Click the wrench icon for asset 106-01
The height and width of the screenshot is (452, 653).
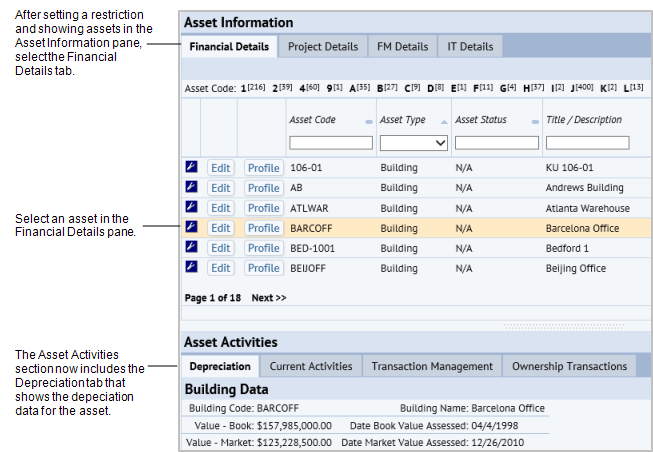(191, 168)
